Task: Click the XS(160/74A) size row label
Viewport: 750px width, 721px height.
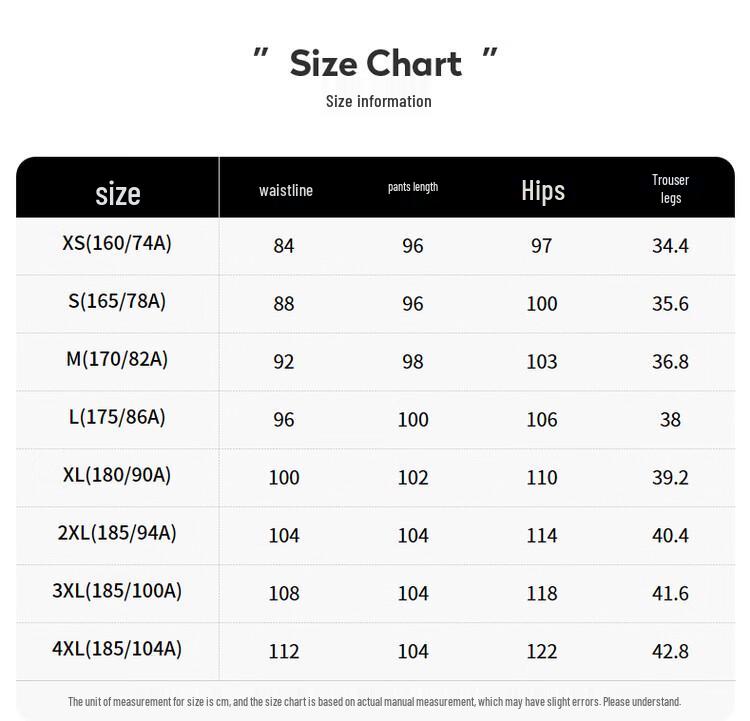Action: point(117,243)
